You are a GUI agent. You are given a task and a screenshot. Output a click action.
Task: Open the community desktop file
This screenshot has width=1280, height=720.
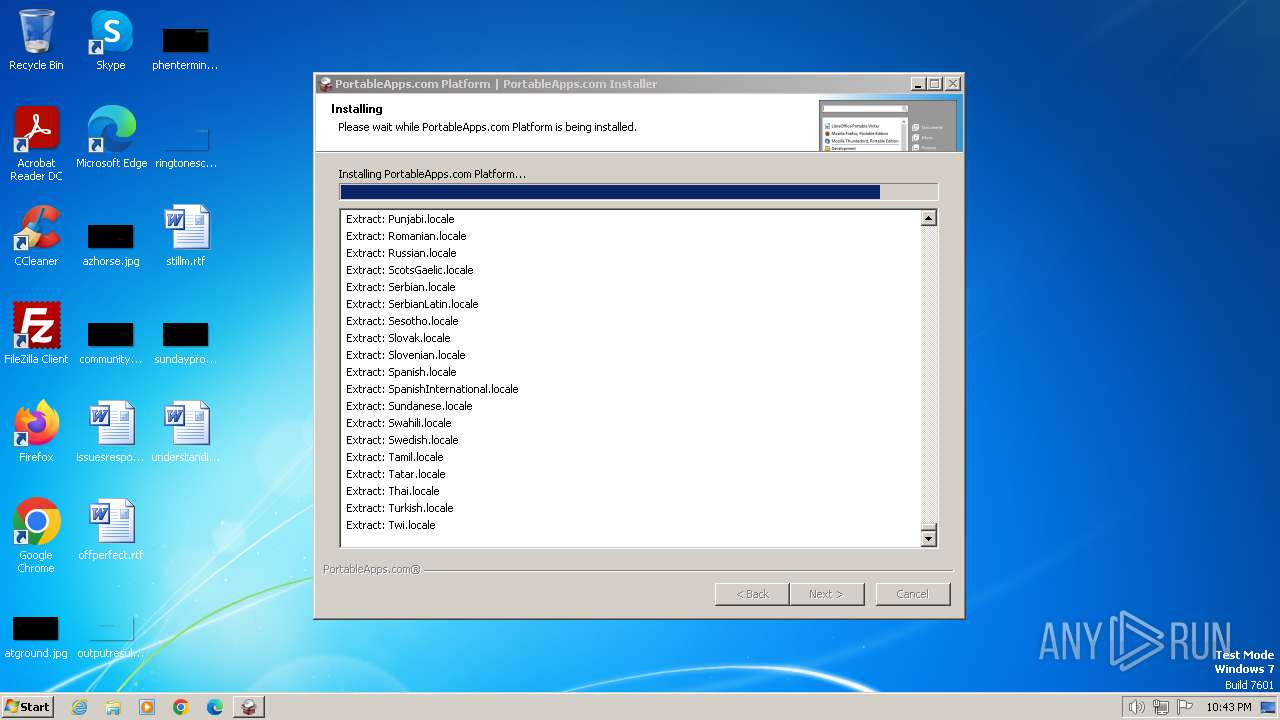tap(111, 341)
